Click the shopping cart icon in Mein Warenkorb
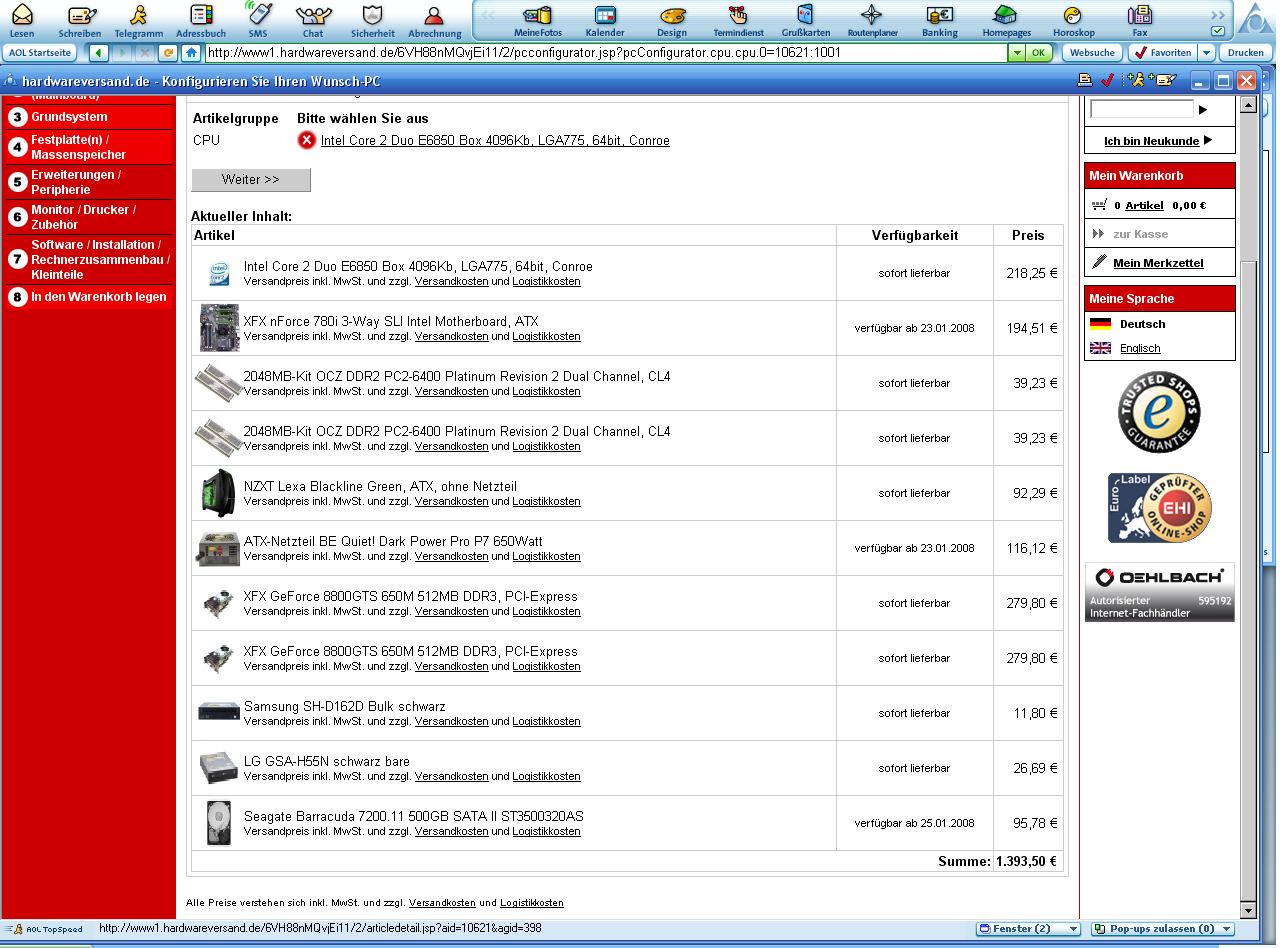 tap(1099, 205)
